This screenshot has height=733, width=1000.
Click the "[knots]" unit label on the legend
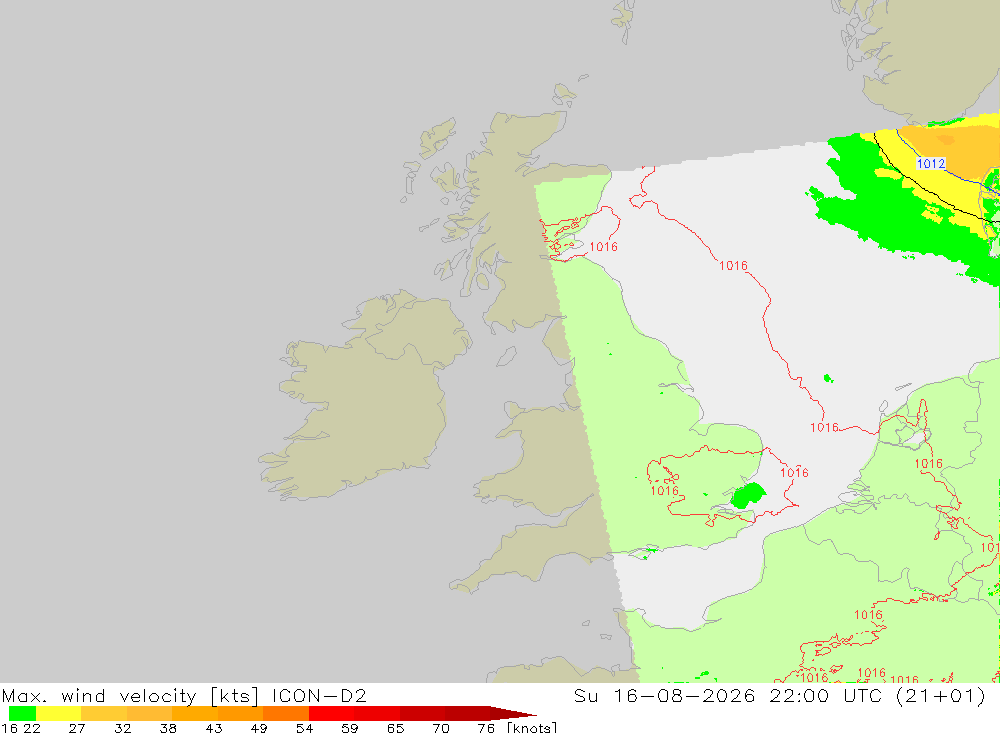[x=532, y=727]
